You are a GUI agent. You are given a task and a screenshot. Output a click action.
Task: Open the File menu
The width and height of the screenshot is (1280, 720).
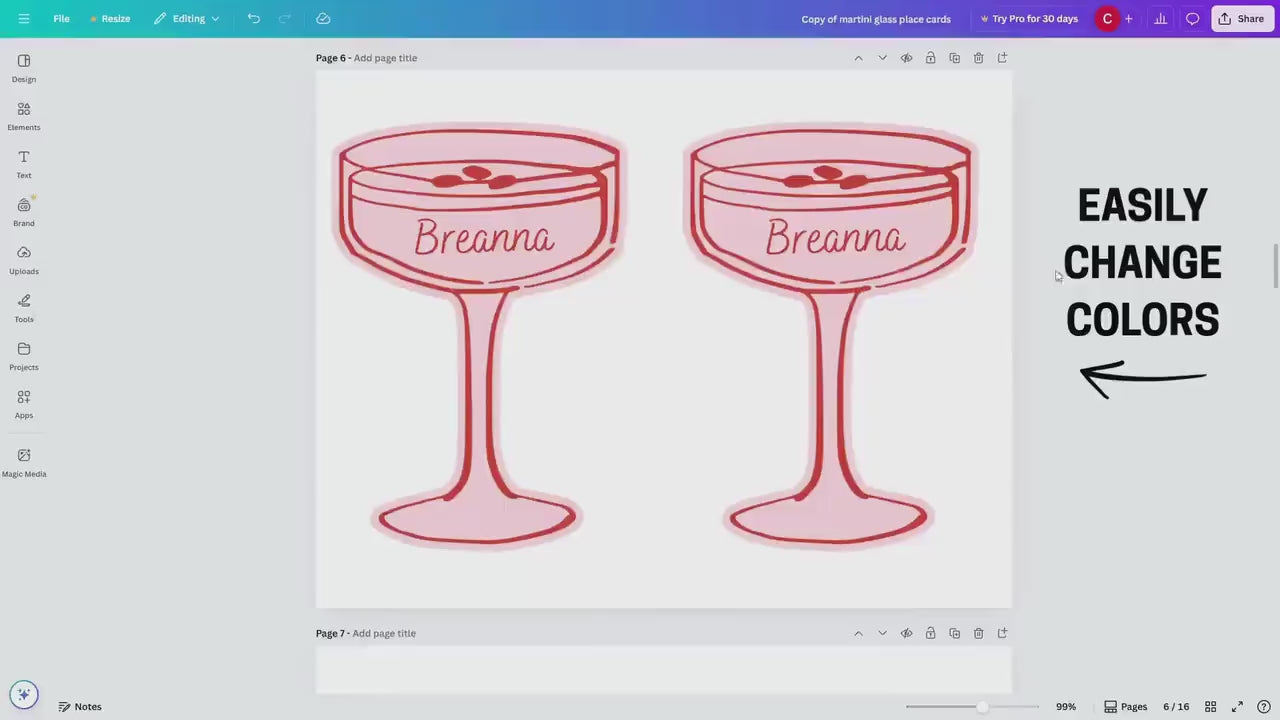pos(61,19)
